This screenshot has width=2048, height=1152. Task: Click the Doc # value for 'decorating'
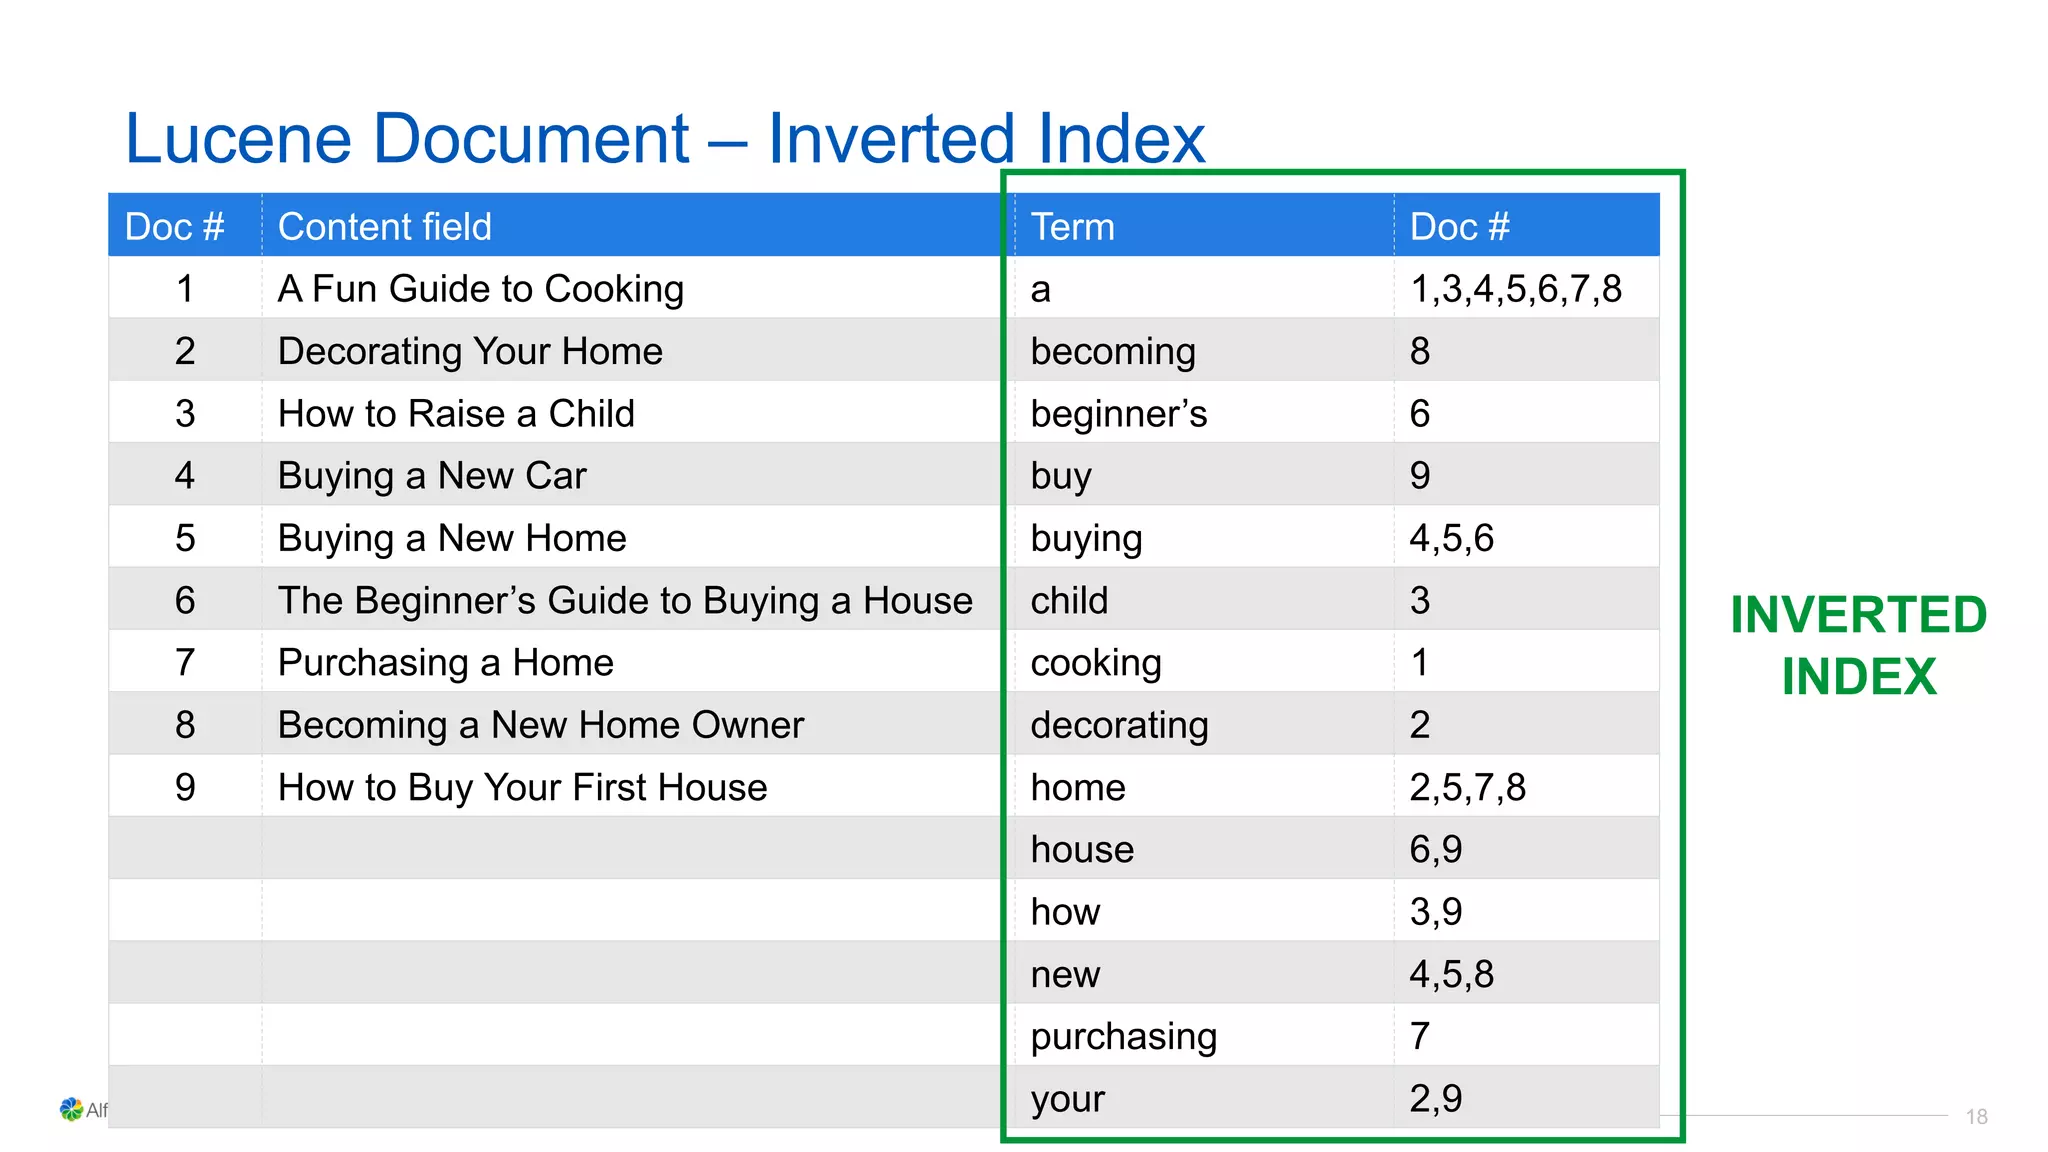coord(1420,725)
